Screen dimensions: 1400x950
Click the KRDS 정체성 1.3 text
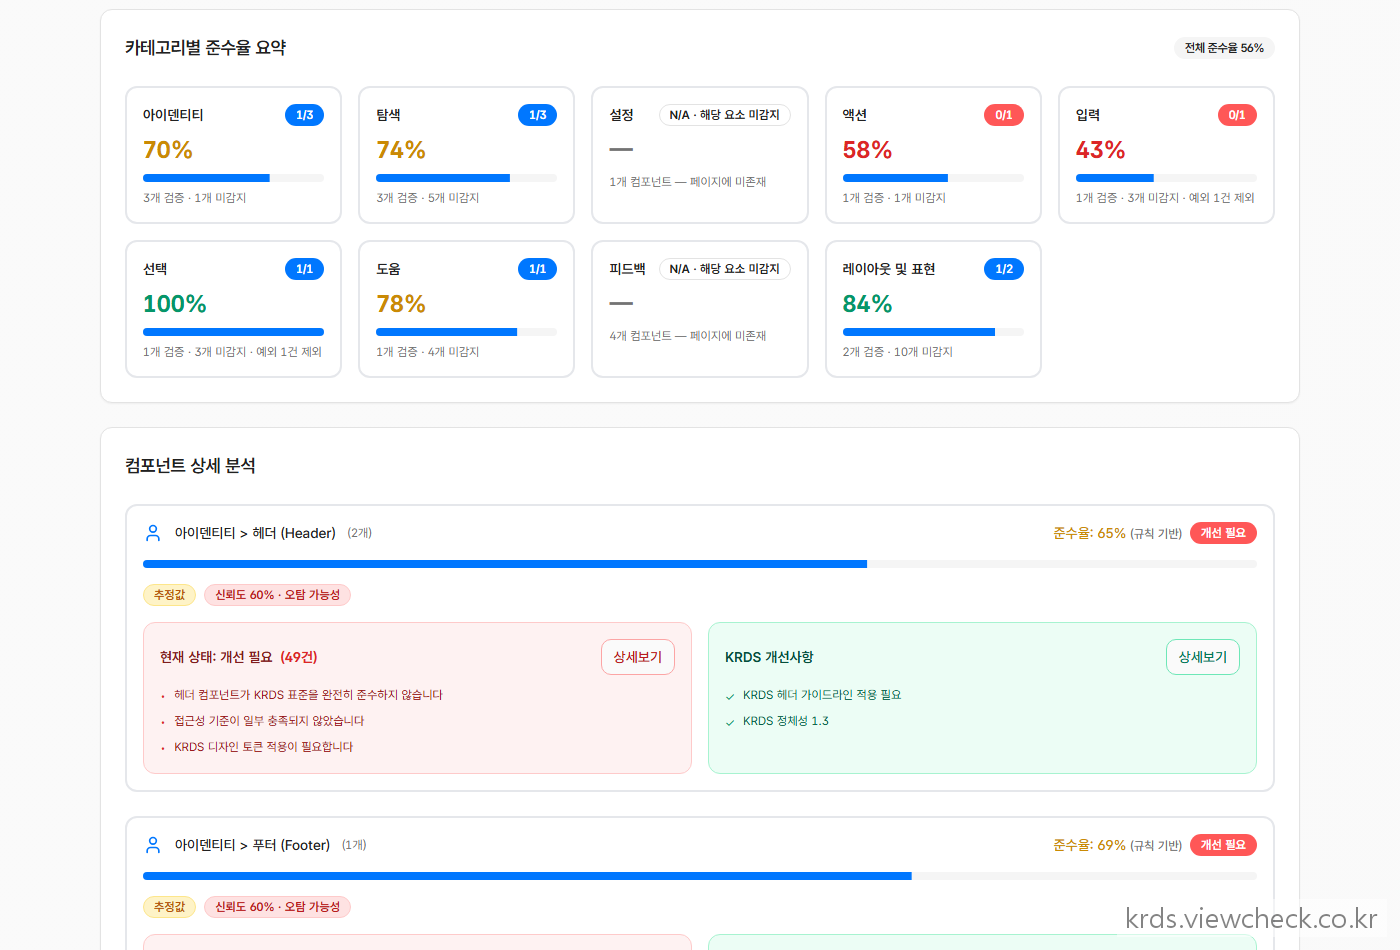pyautogui.click(x=786, y=721)
